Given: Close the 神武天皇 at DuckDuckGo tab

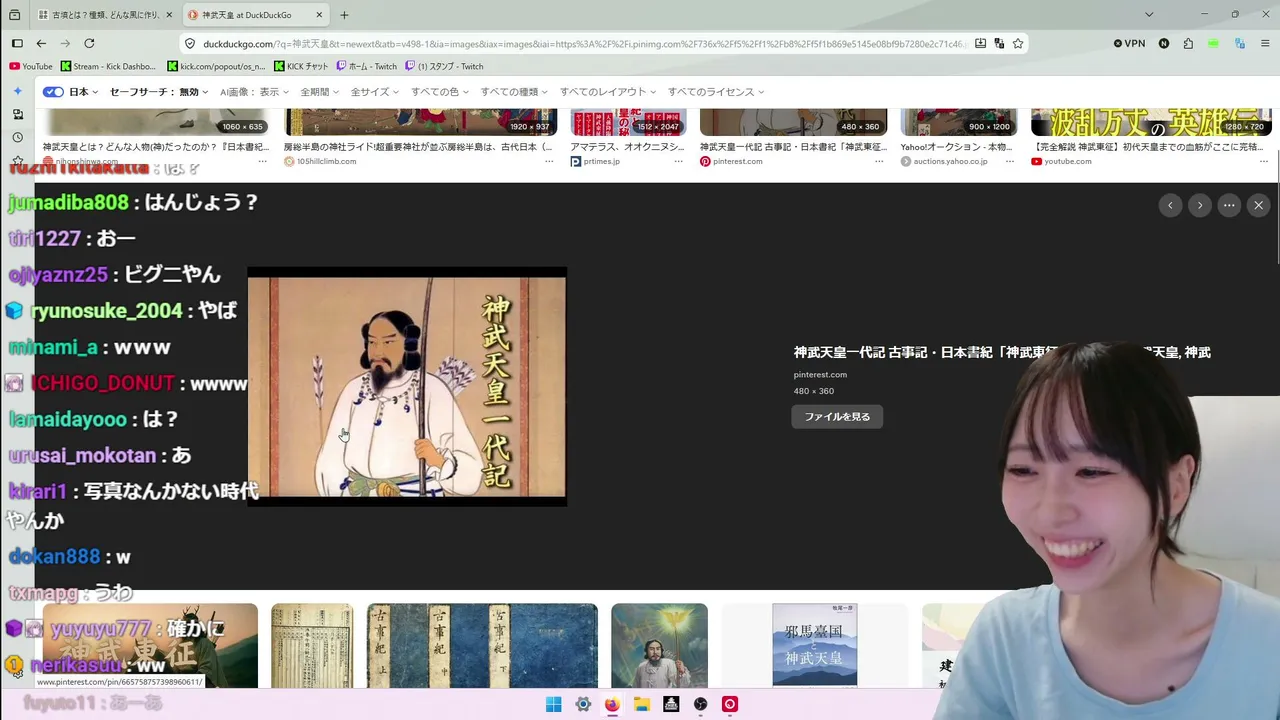Looking at the screenshot, I should [x=319, y=15].
